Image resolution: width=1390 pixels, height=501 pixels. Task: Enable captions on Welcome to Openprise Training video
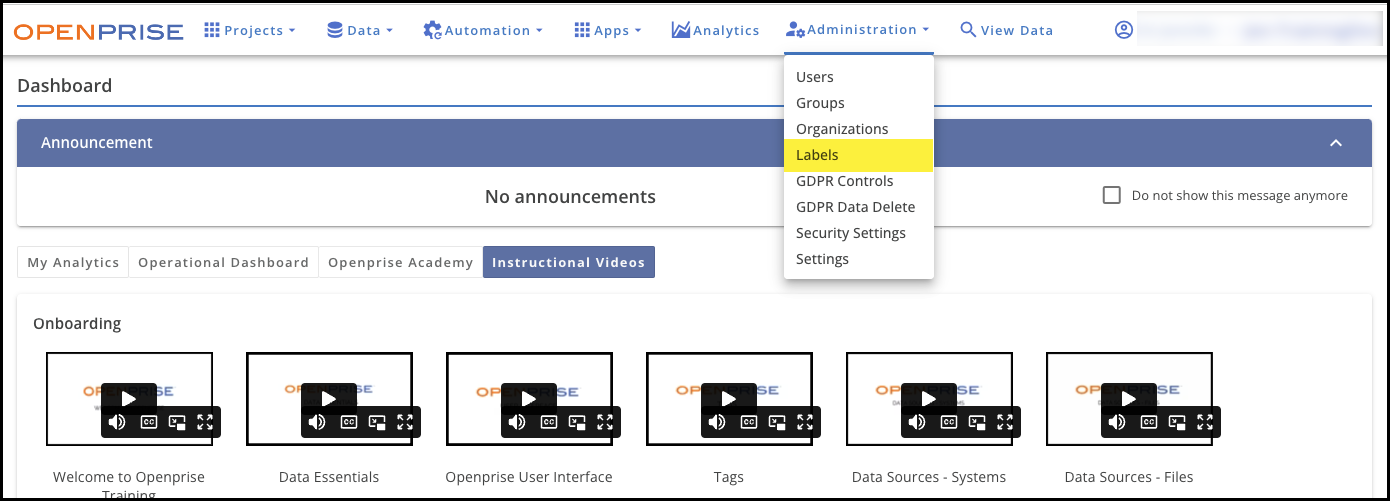click(x=148, y=422)
